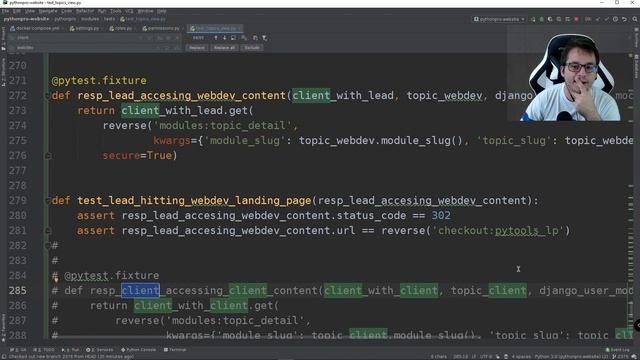Switch to the settings.py tab
Image resolution: width=640 pixels, height=360 pixels.
[x=84, y=29]
